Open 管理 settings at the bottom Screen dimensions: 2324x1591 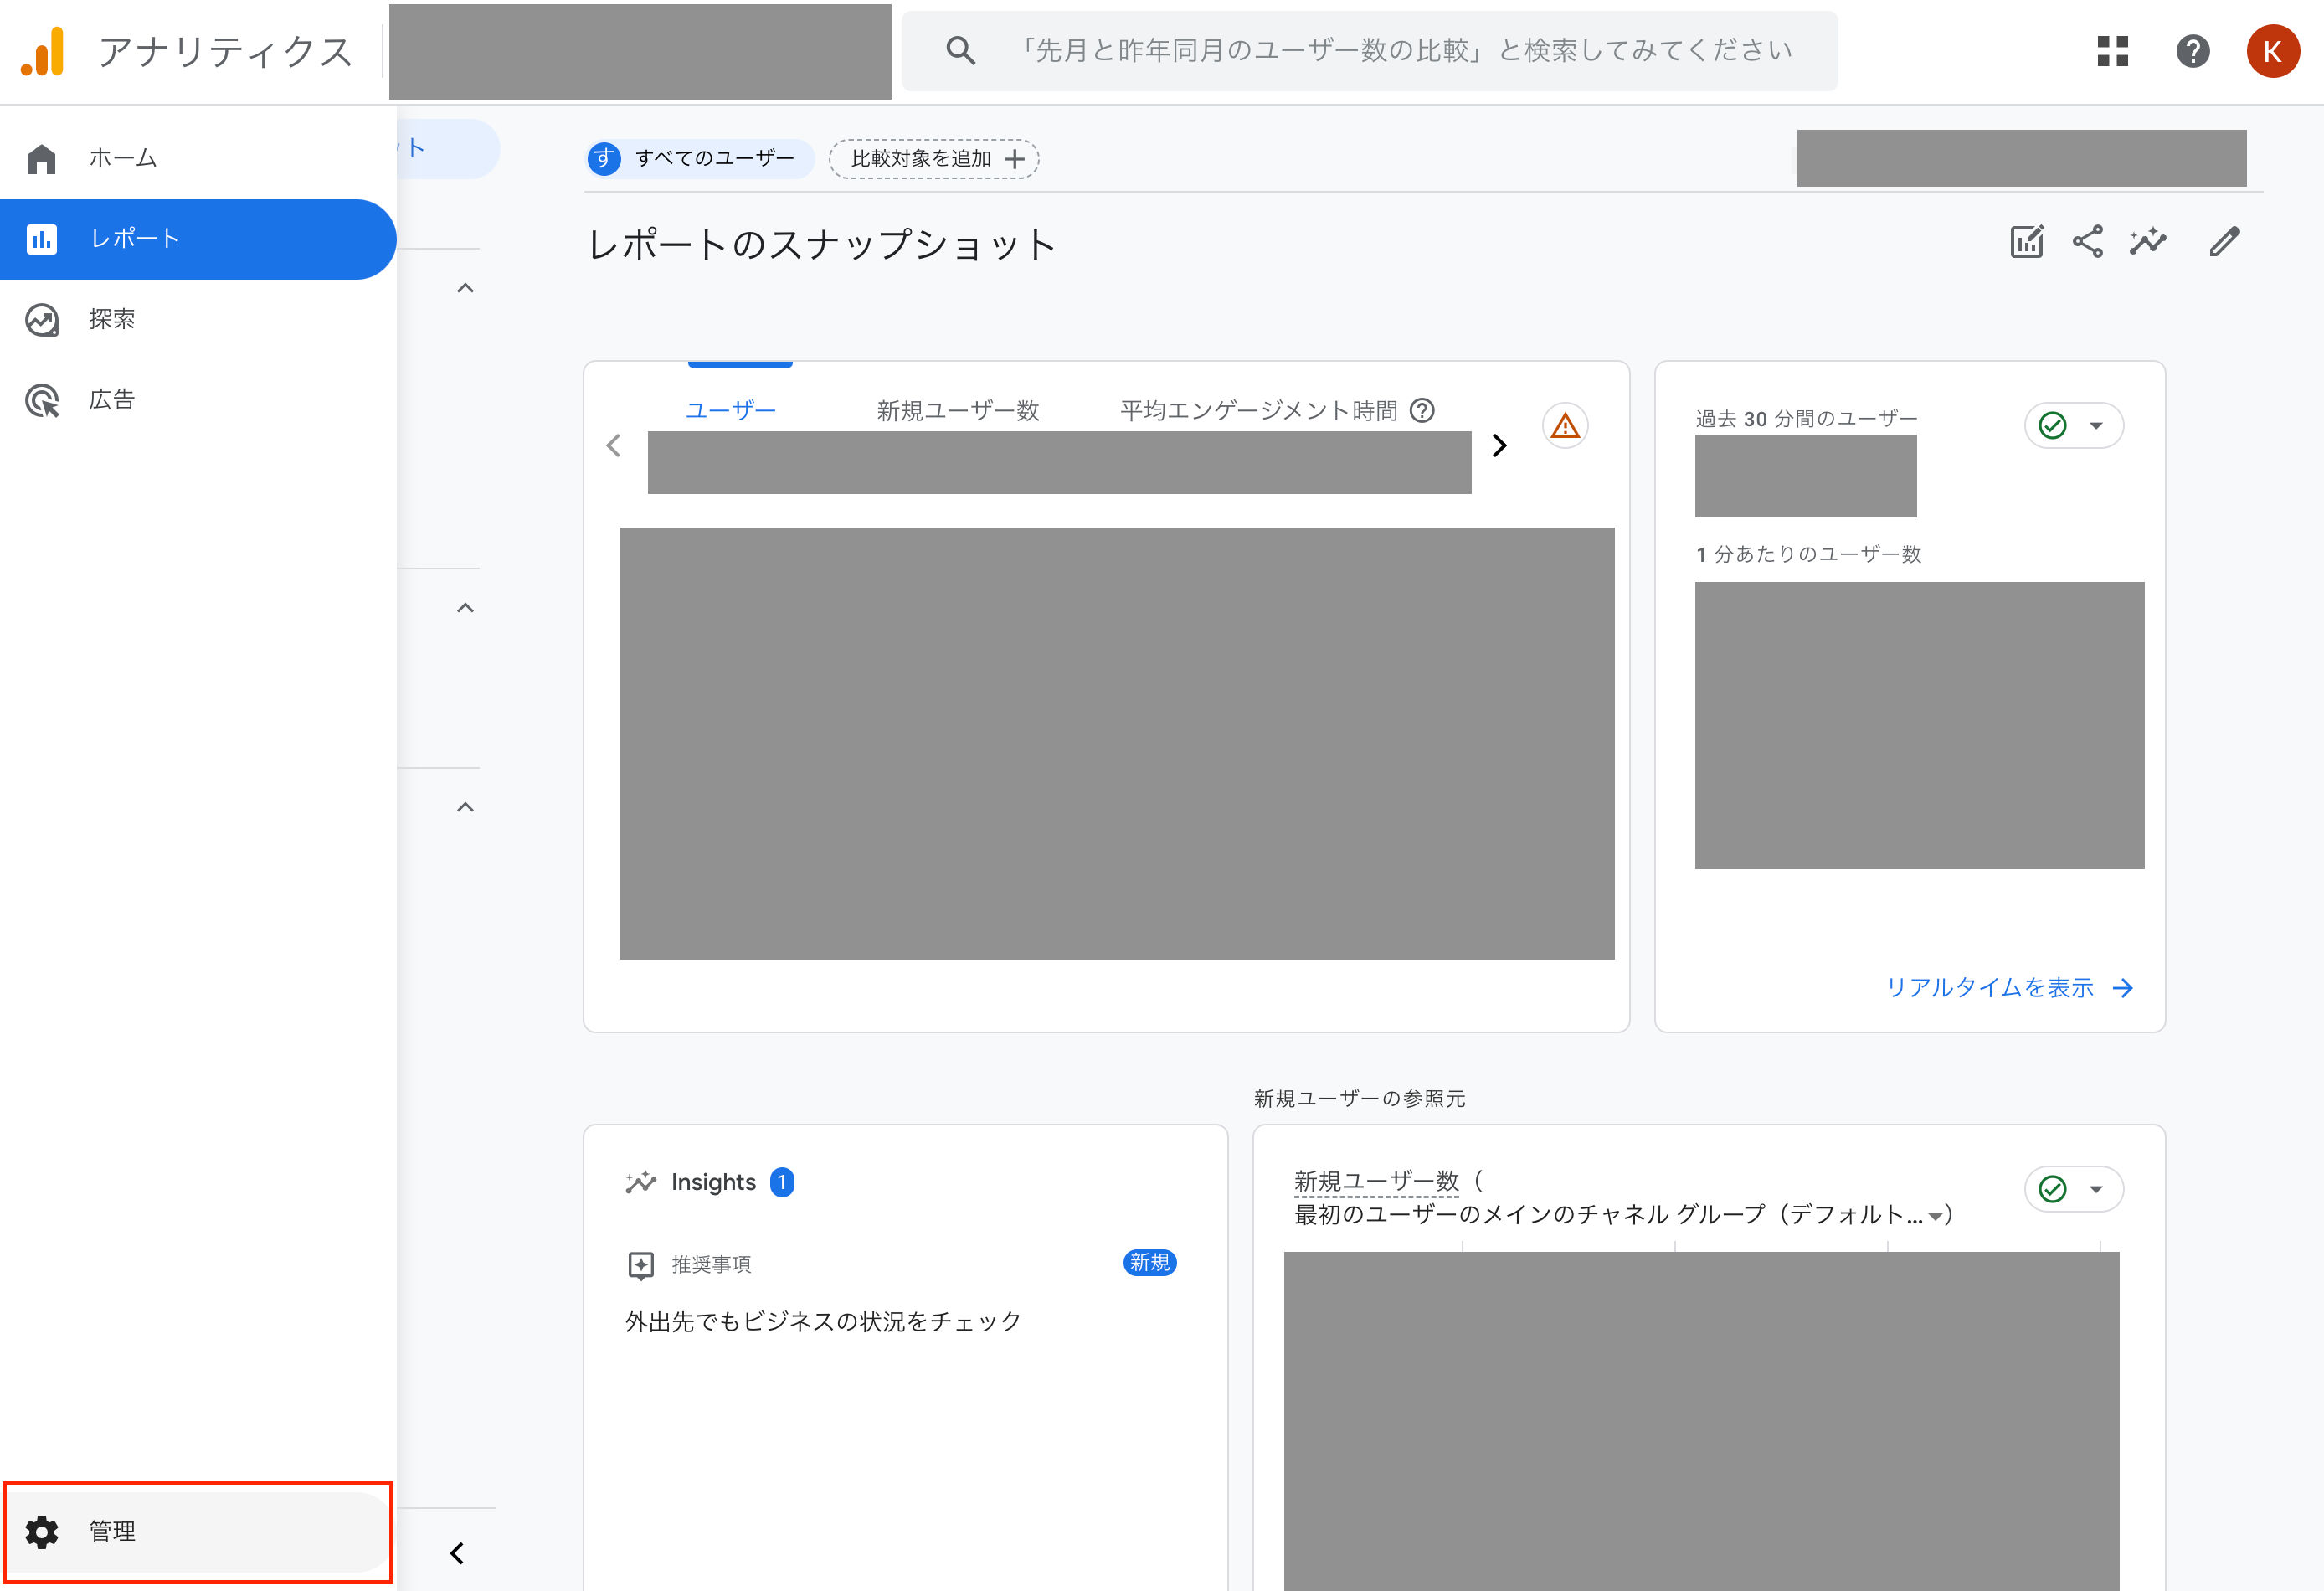click(198, 1531)
